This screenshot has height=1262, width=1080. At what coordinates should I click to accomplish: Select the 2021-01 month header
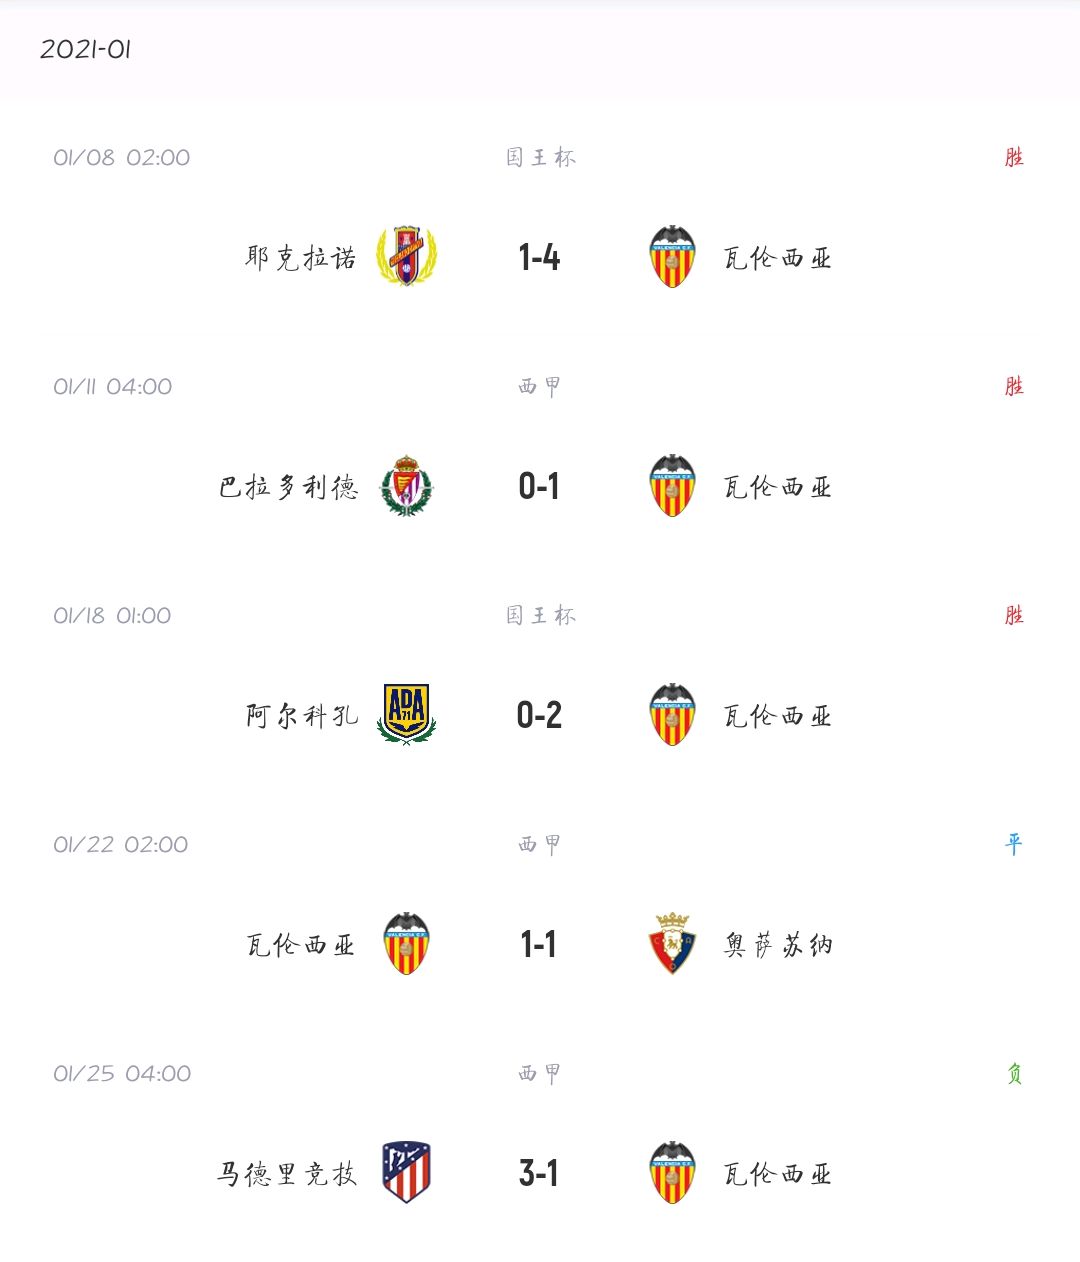coord(86,49)
